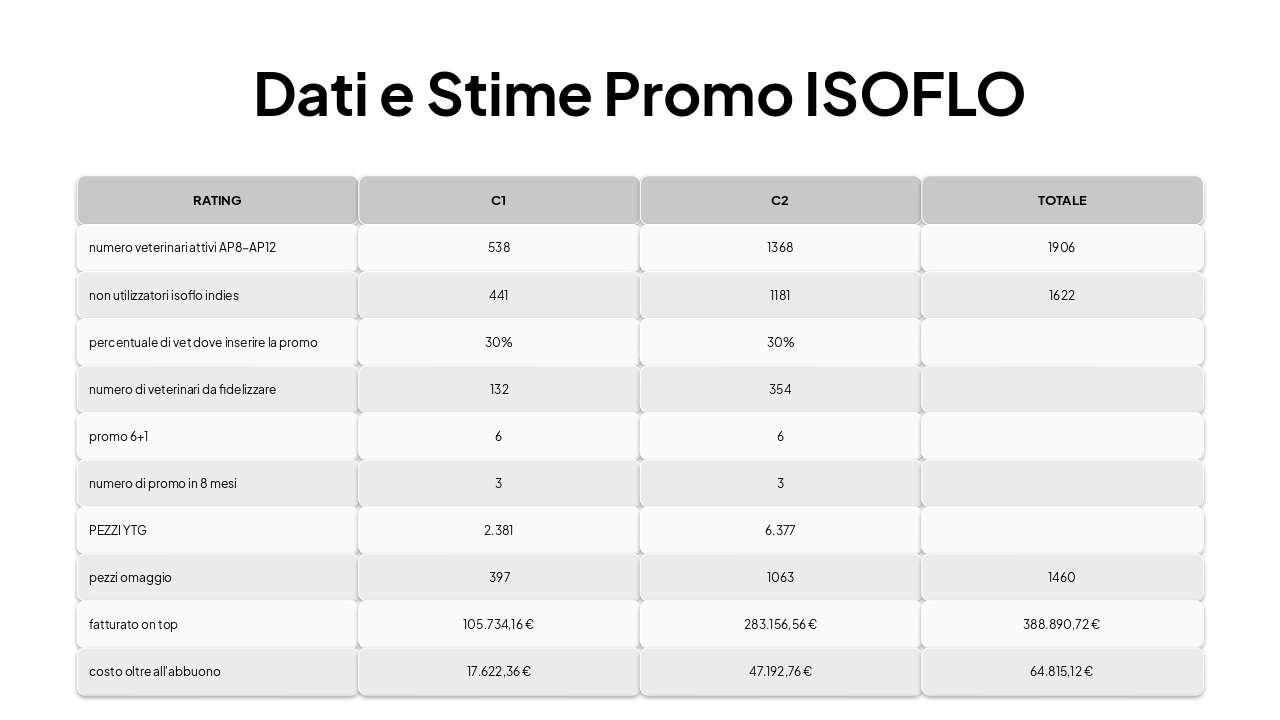Click the slide title Dati e Stime Promo ISOFLO
Screen dimensions: 1280x720
click(x=639, y=94)
